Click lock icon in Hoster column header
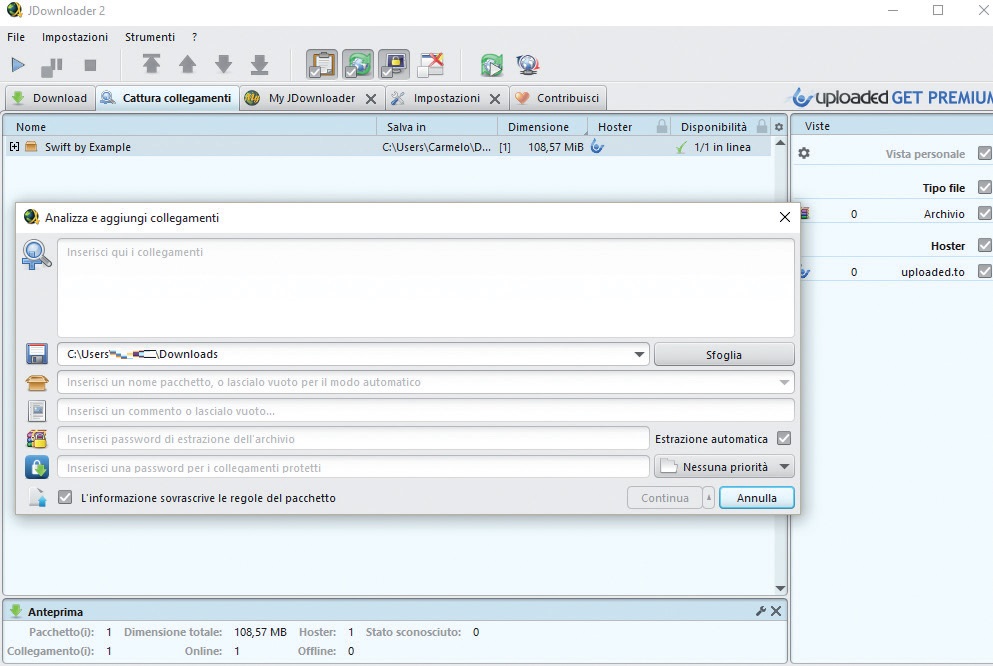 click(662, 126)
